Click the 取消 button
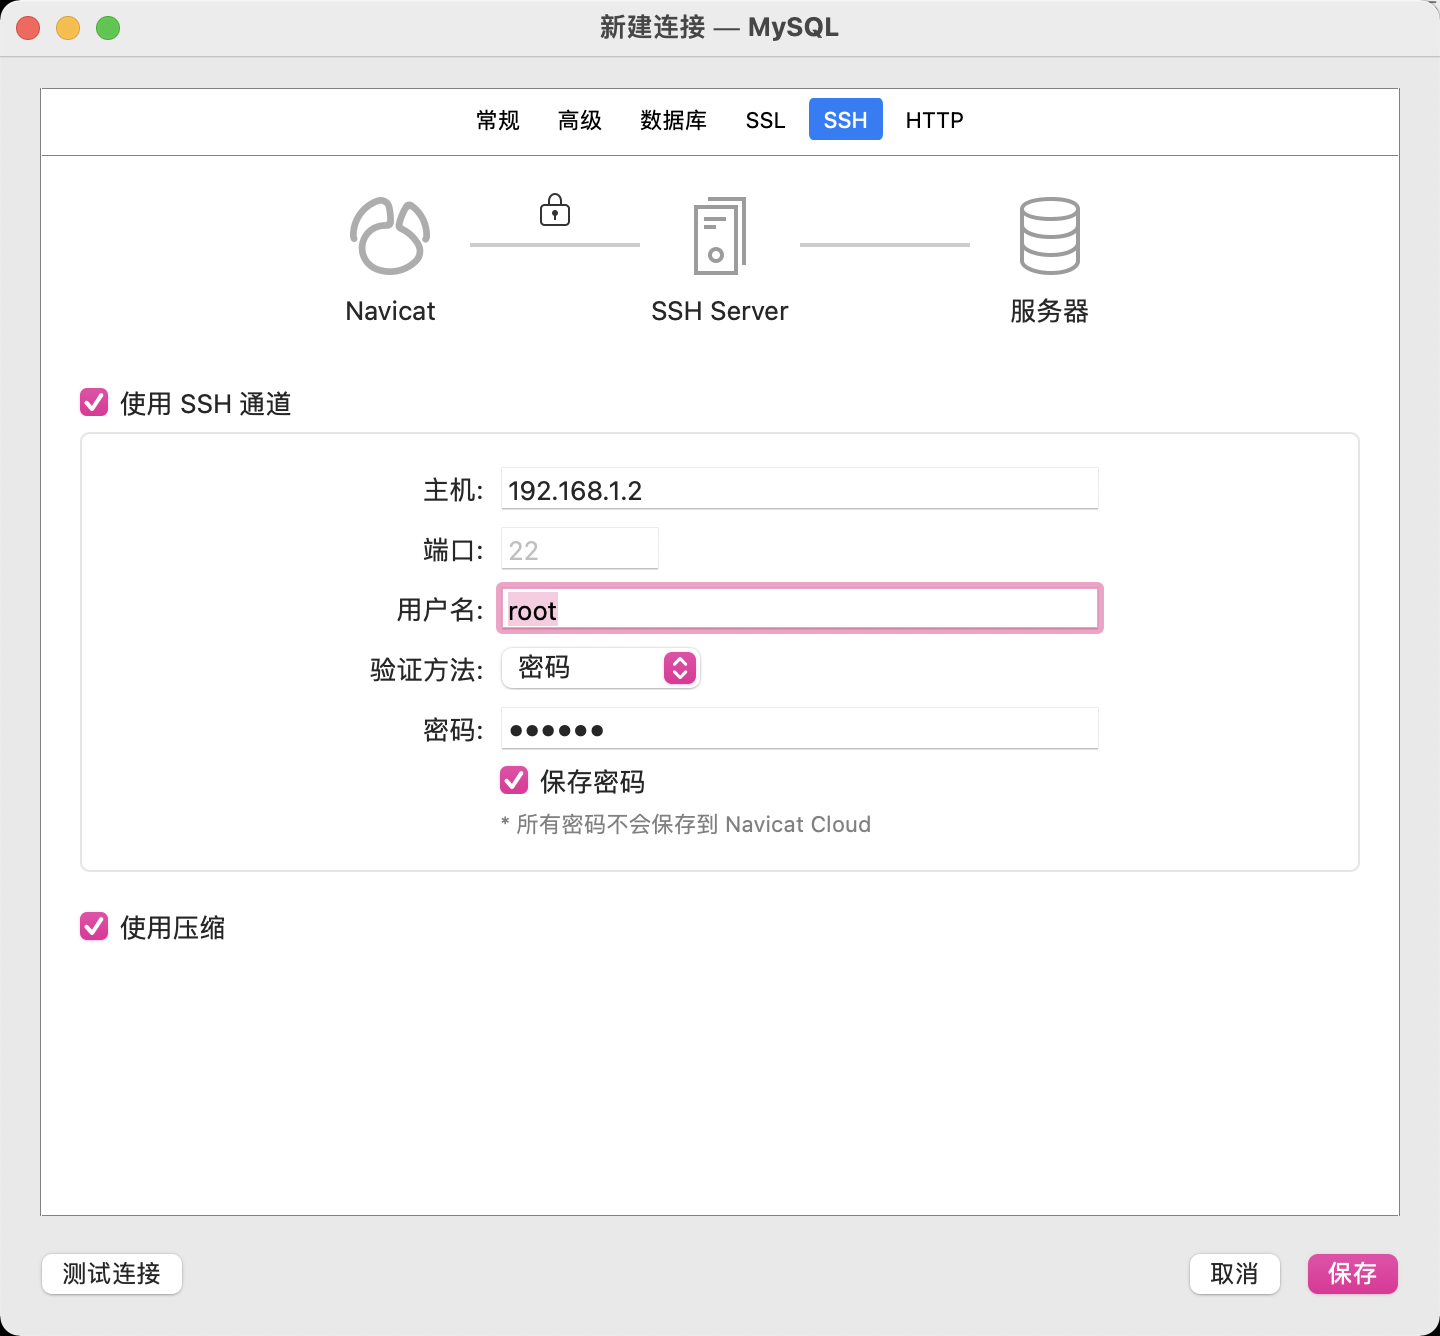Viewport: 1440px width, 1336px height. pos(1235,1274)
